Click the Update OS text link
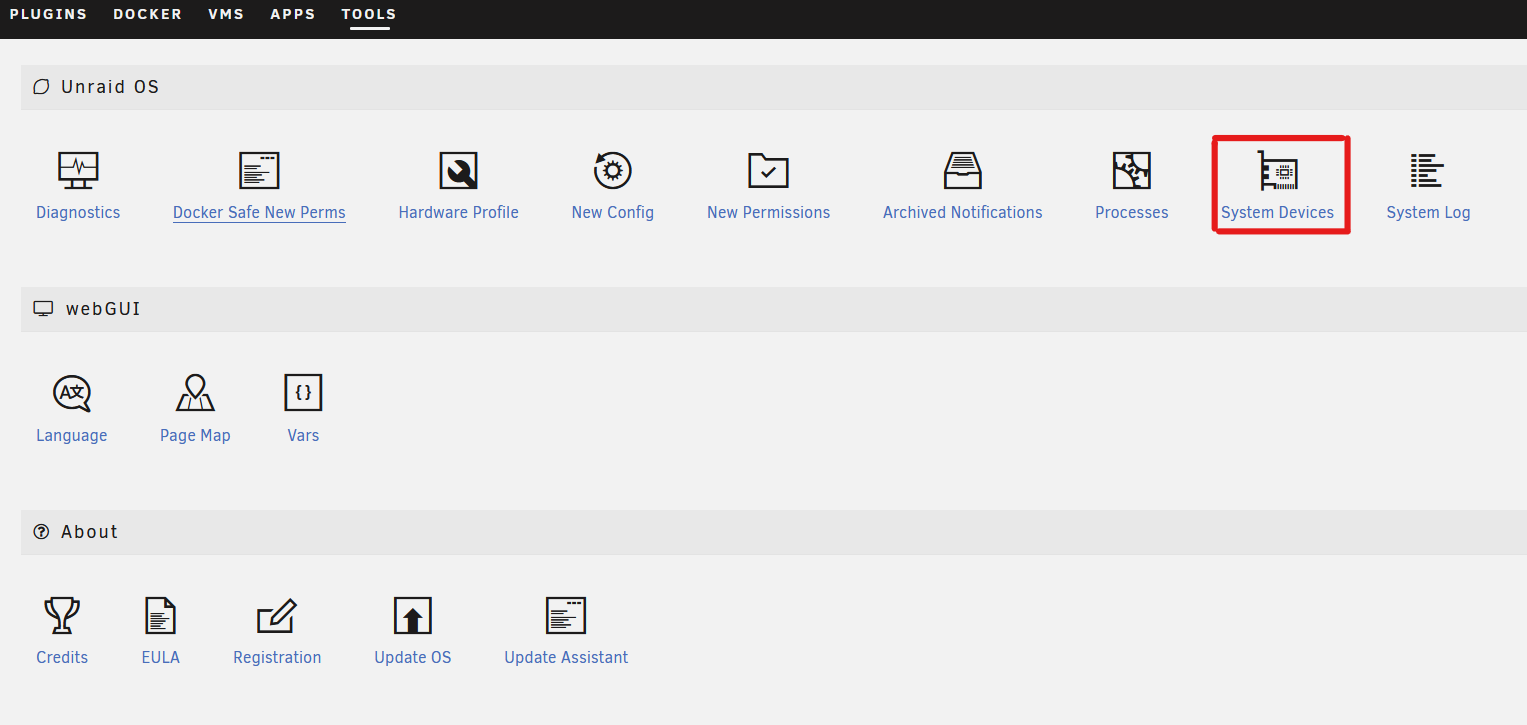Image resolution: width=1527 pixels, height=725 pixels. [x=413, y=657]
